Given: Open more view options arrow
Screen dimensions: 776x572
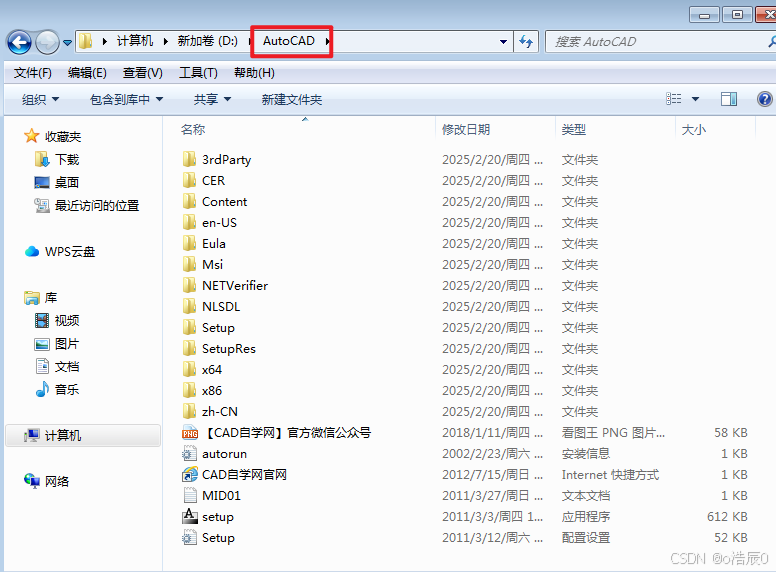Looking at the screenshot, I should (x=695, y=99).
